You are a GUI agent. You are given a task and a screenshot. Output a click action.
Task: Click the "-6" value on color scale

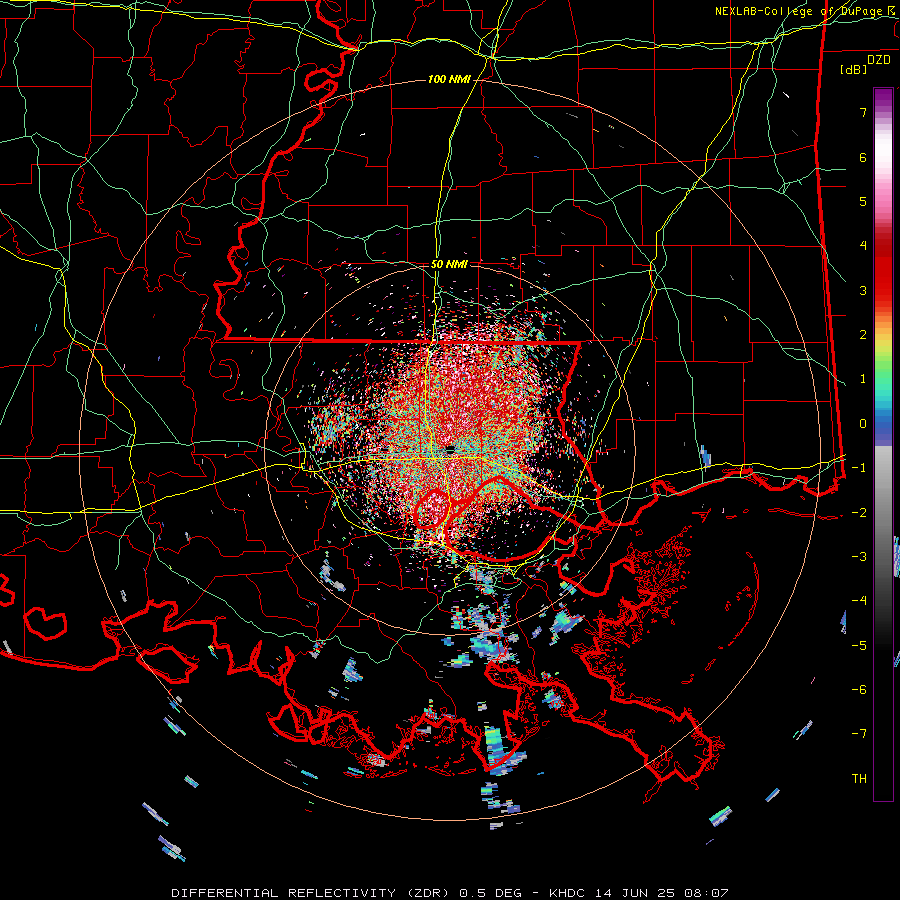point(859,690)
